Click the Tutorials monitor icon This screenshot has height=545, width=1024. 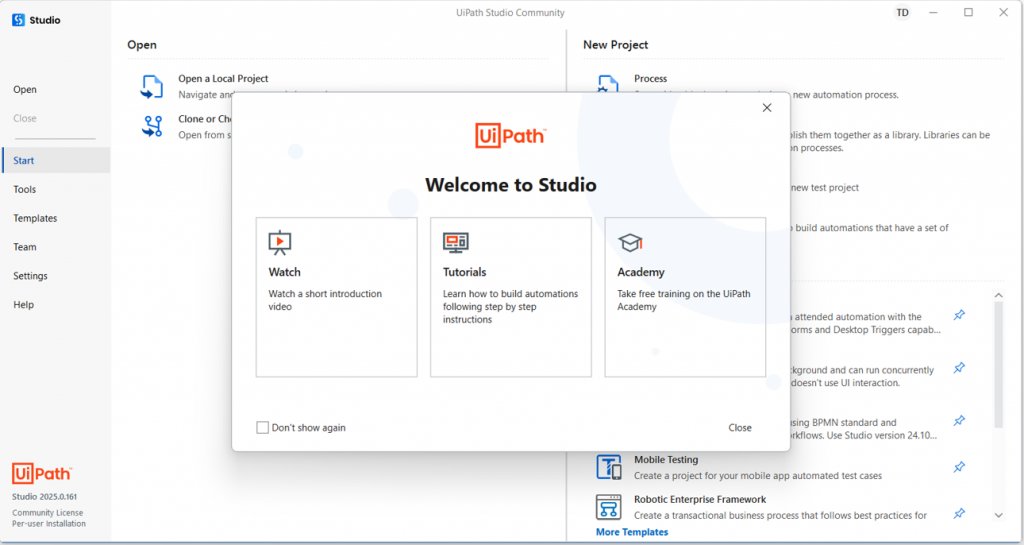click(455, 242)
